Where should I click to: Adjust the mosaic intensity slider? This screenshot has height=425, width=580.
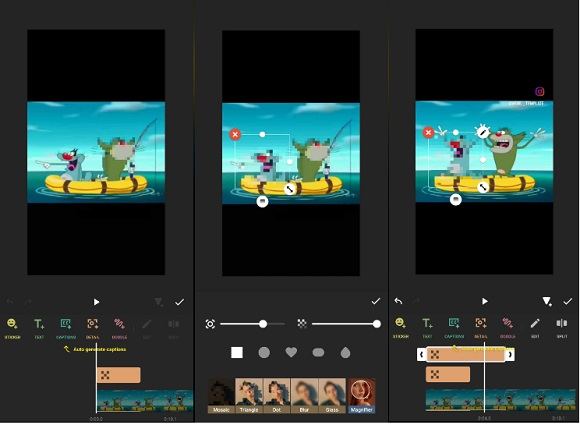[346, 324]
